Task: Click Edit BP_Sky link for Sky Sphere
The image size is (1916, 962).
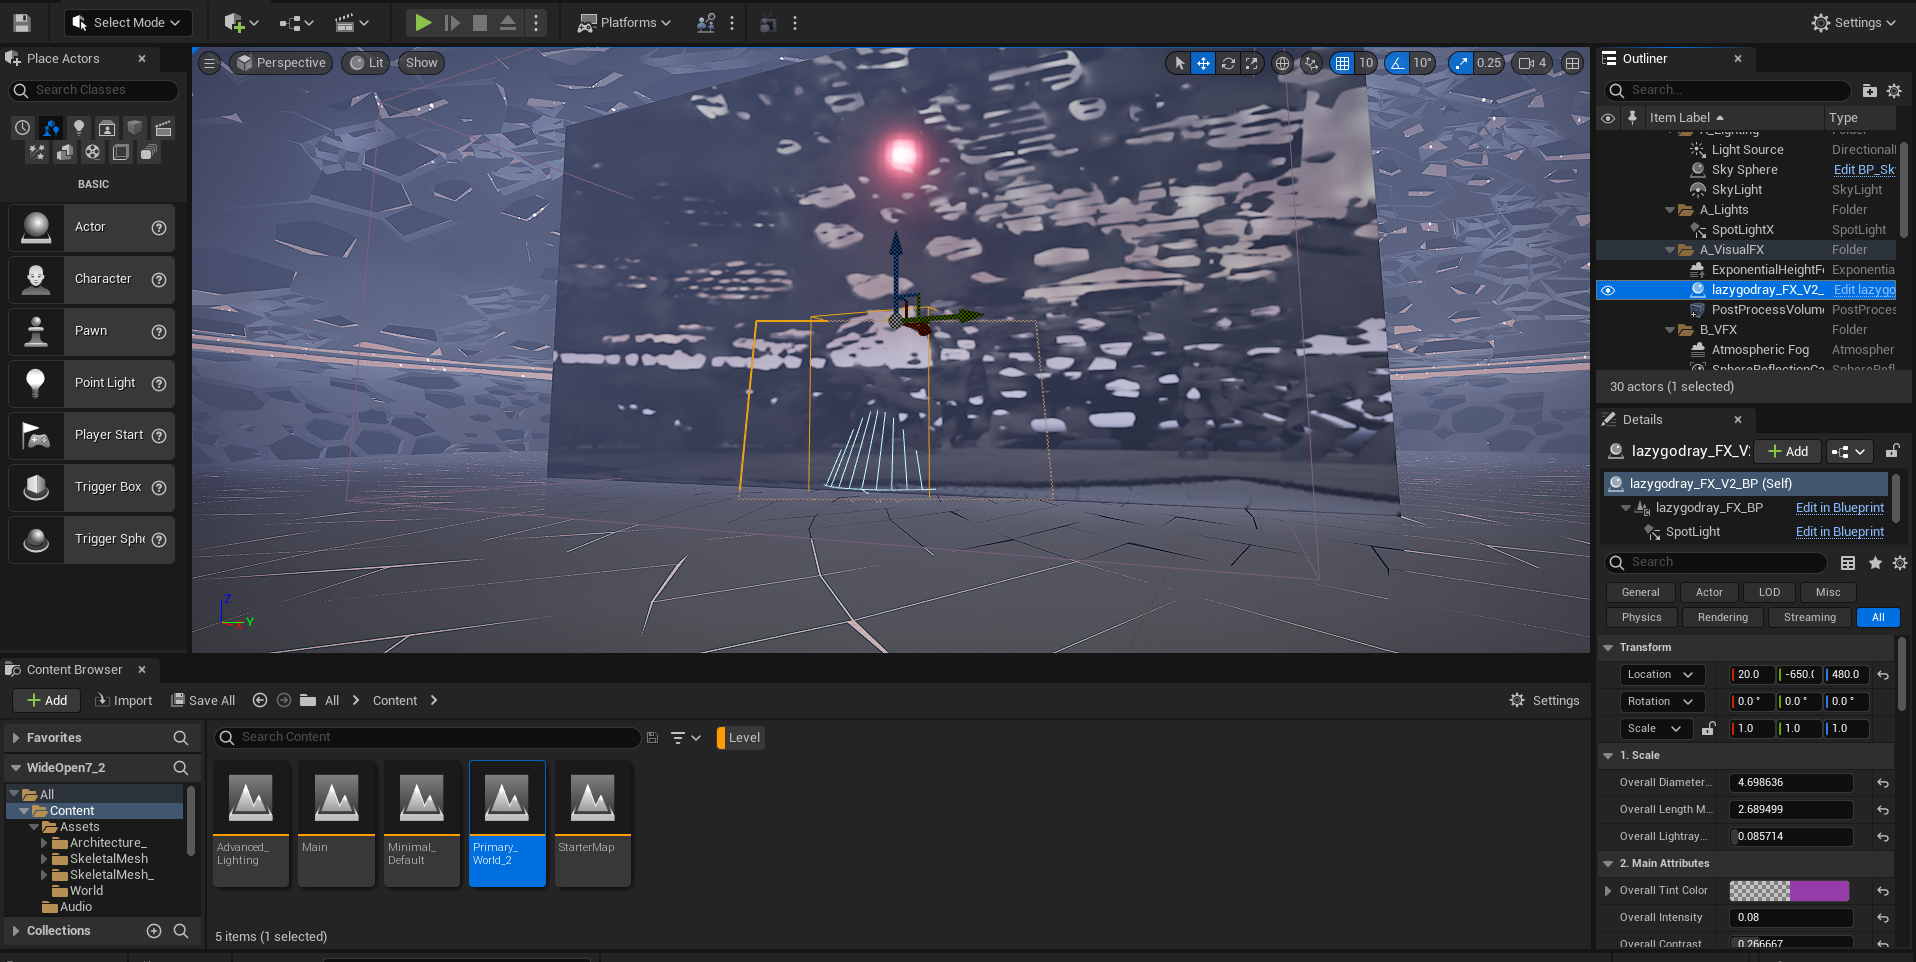Action: point(1864,170)
